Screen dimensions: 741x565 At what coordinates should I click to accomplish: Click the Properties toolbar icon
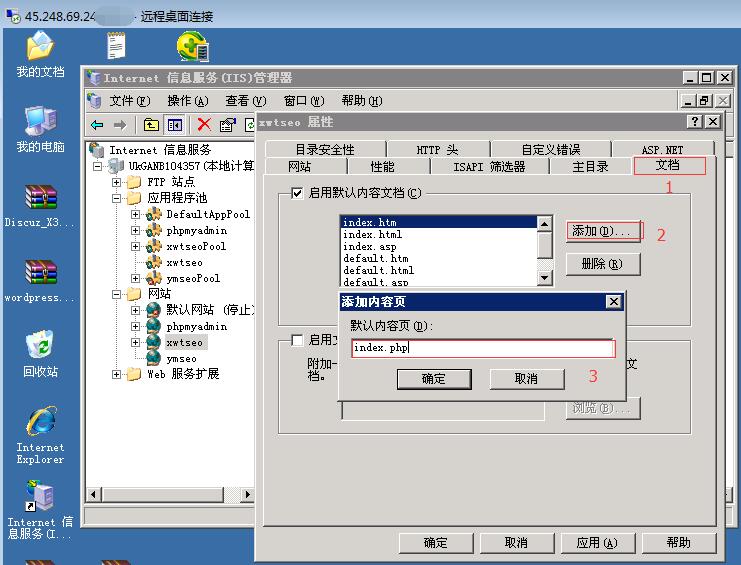(227, 125)
